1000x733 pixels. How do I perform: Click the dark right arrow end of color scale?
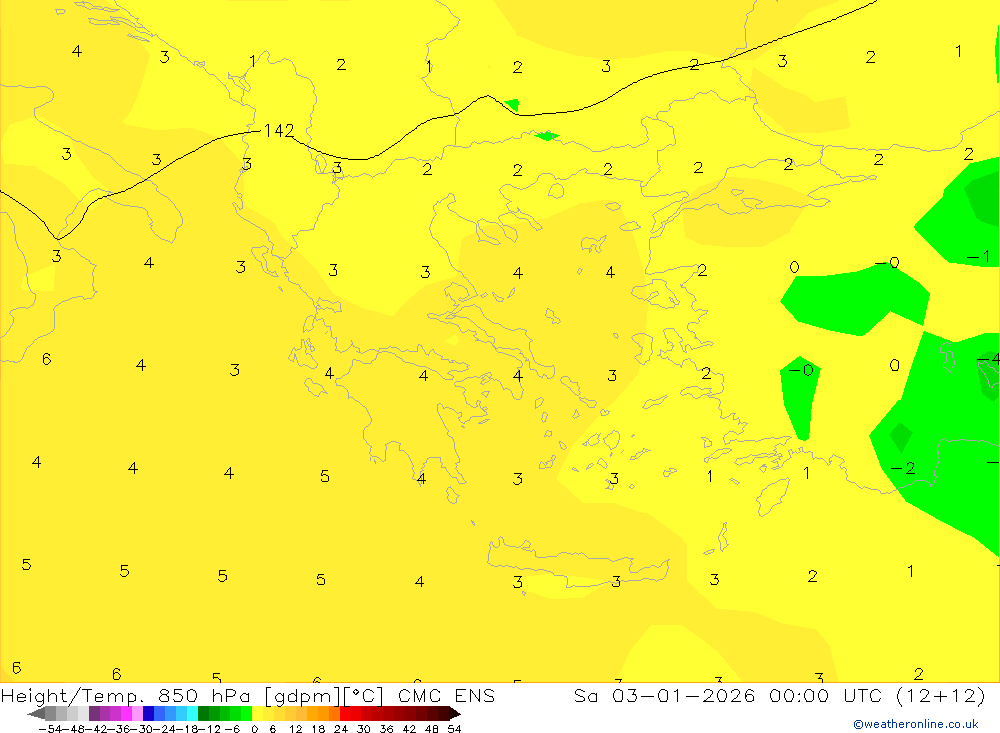455,714
